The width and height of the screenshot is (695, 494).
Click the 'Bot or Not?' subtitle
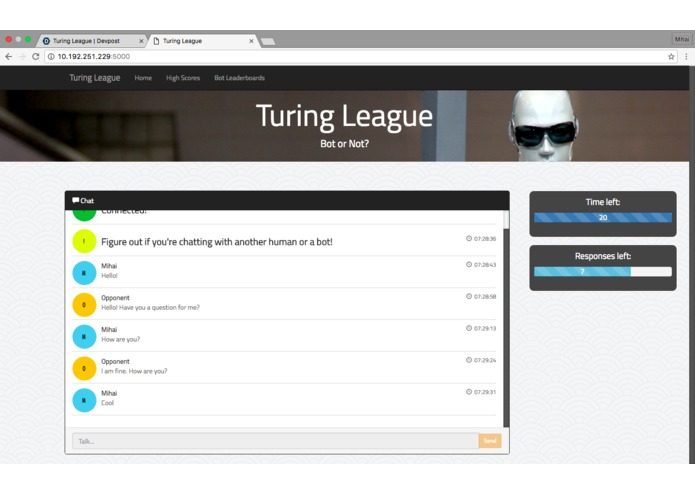[344, 144]
